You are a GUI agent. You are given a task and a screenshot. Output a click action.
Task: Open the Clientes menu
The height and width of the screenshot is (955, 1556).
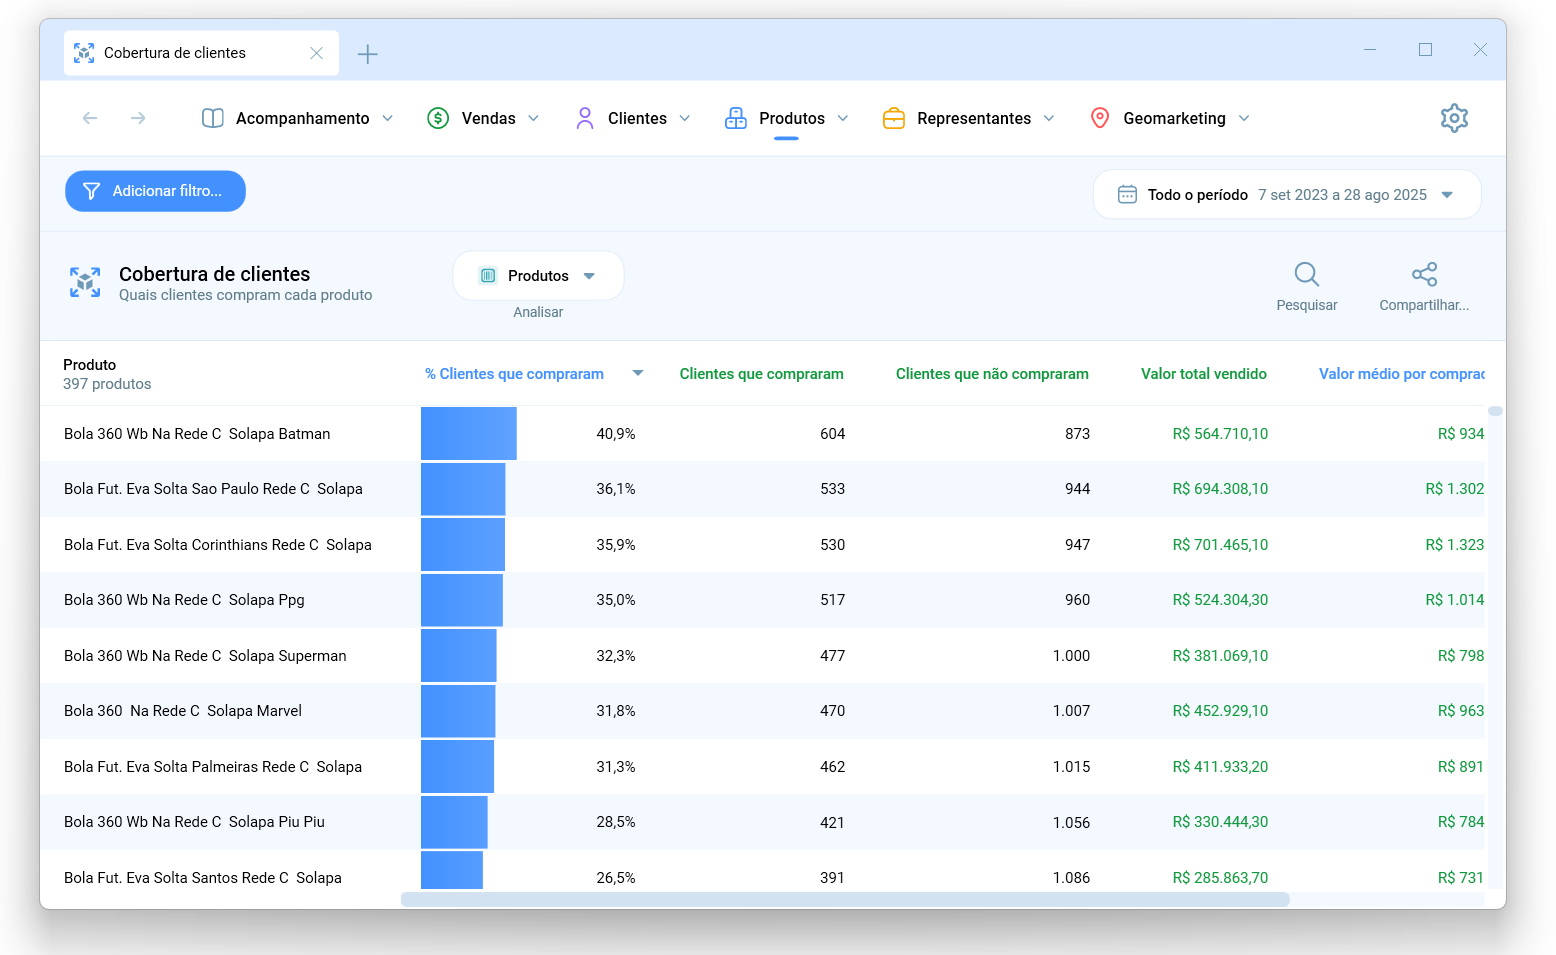pos(633,118)
